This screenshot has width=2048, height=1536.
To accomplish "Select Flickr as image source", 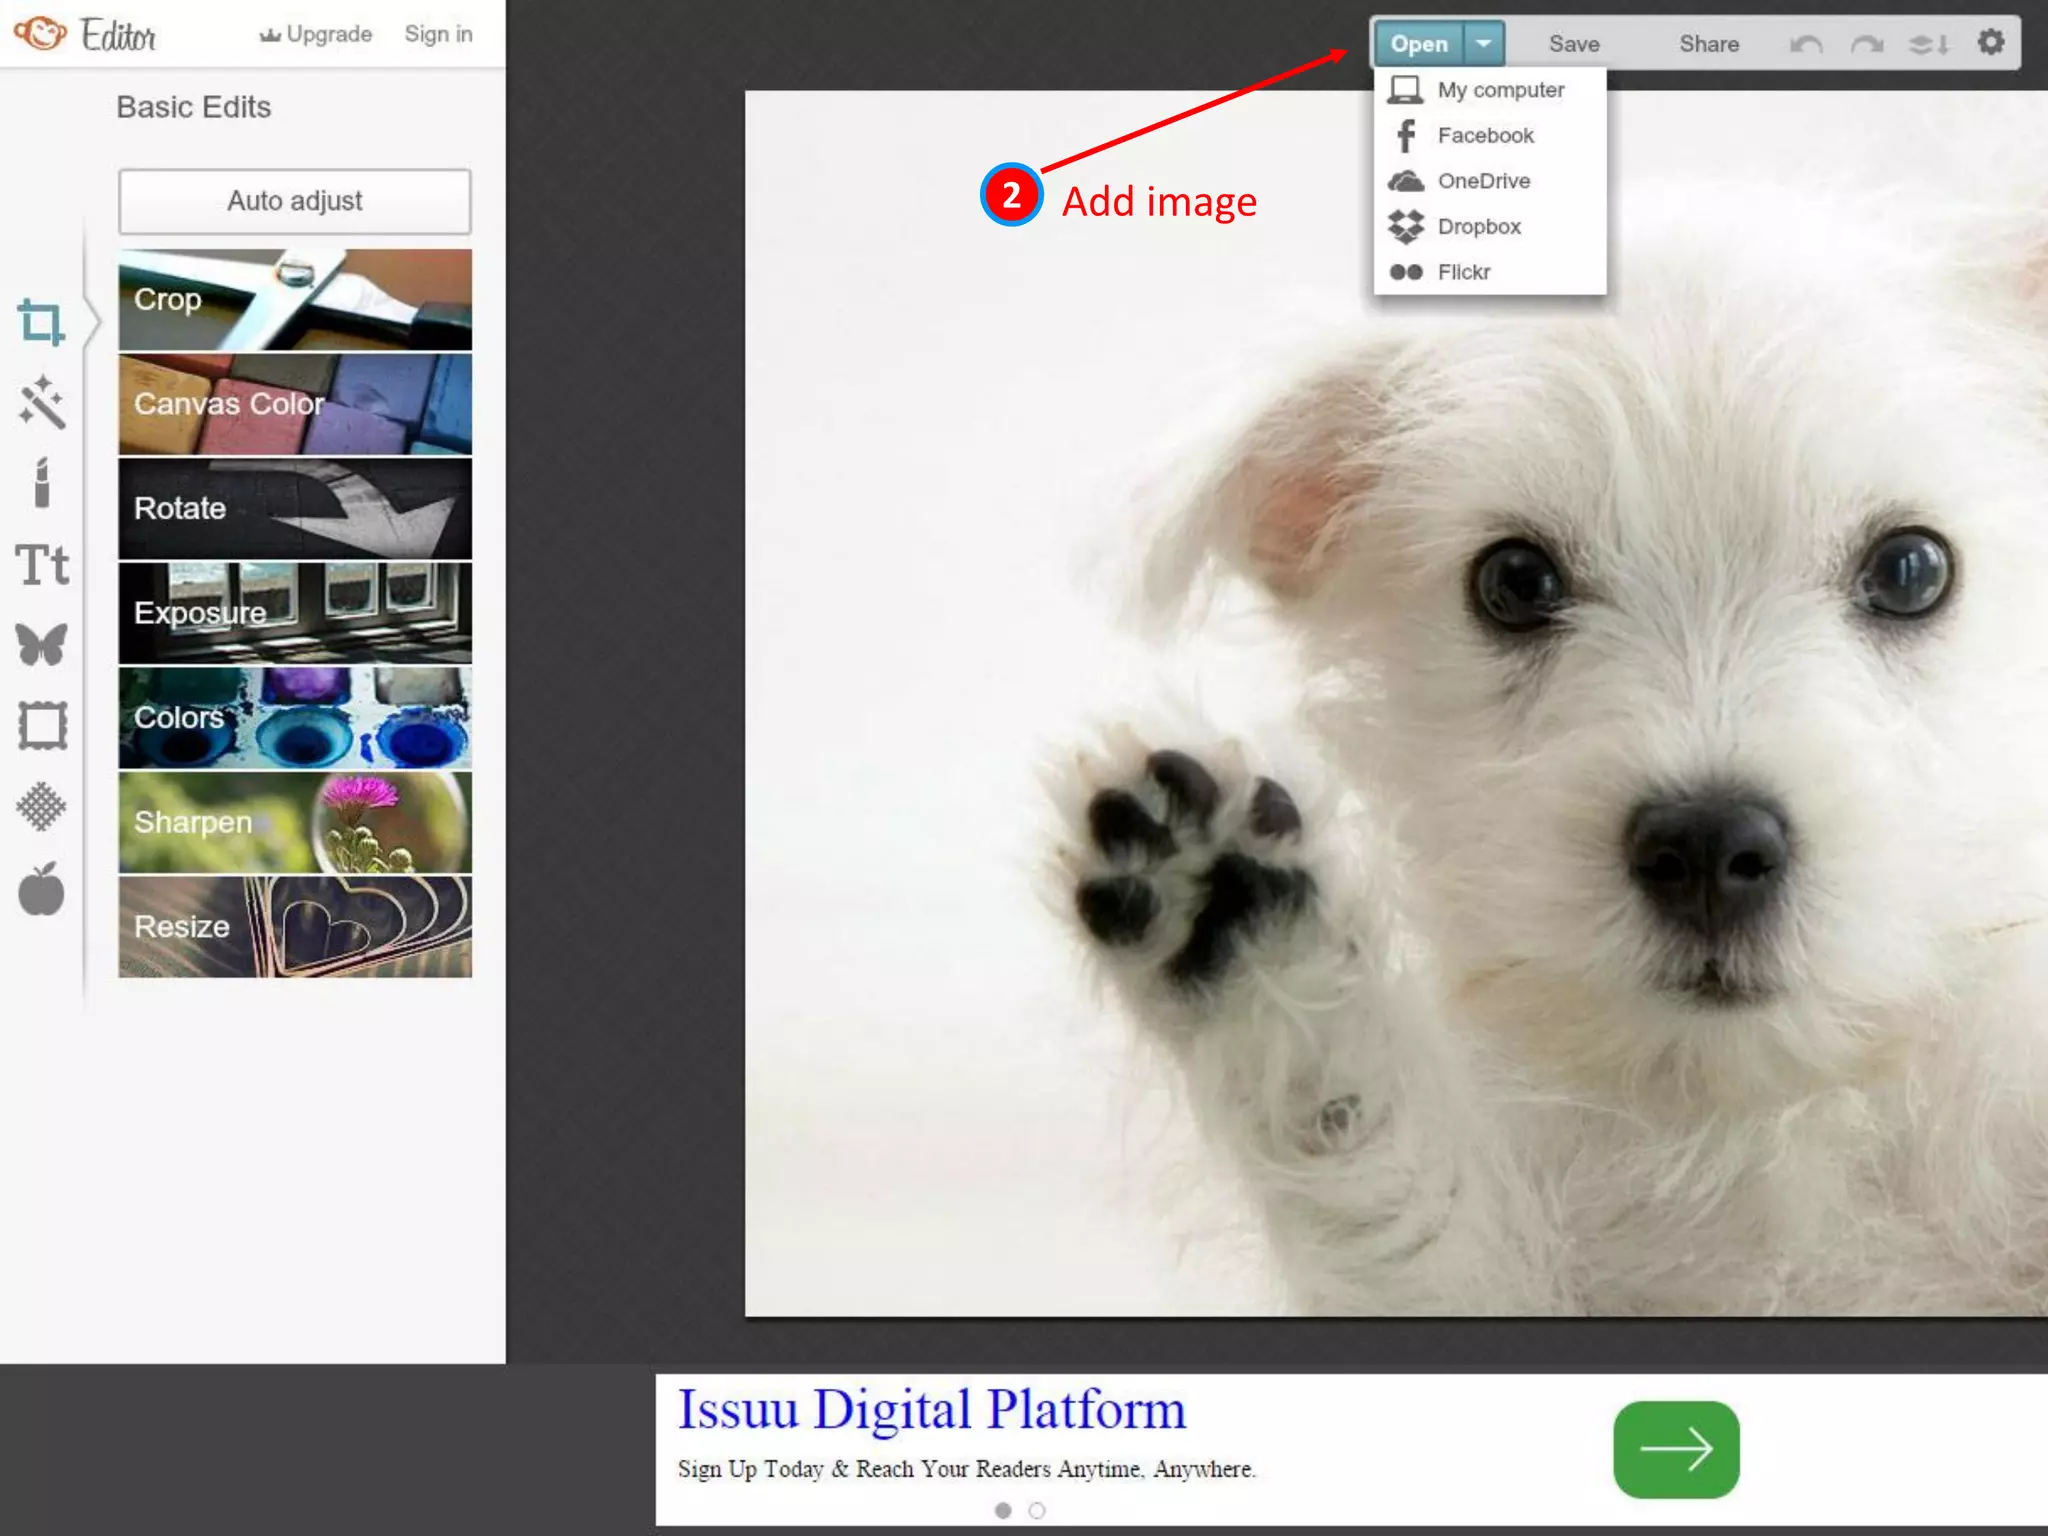I will coord(1463,272).
